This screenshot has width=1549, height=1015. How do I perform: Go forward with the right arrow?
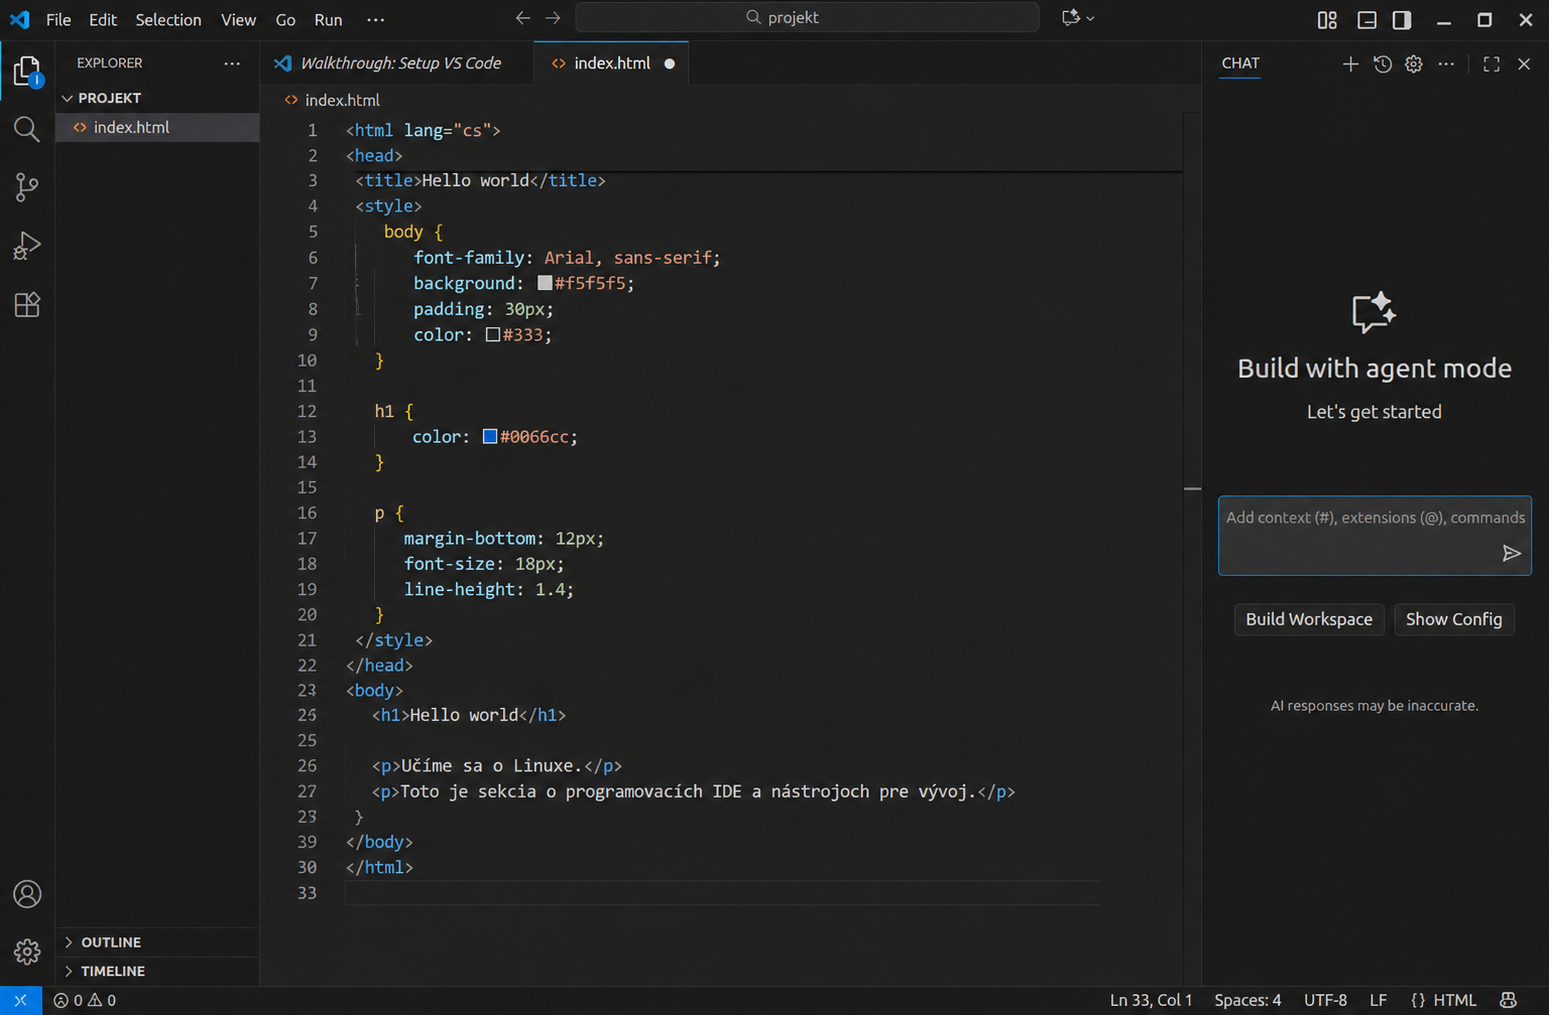(553, 18)
